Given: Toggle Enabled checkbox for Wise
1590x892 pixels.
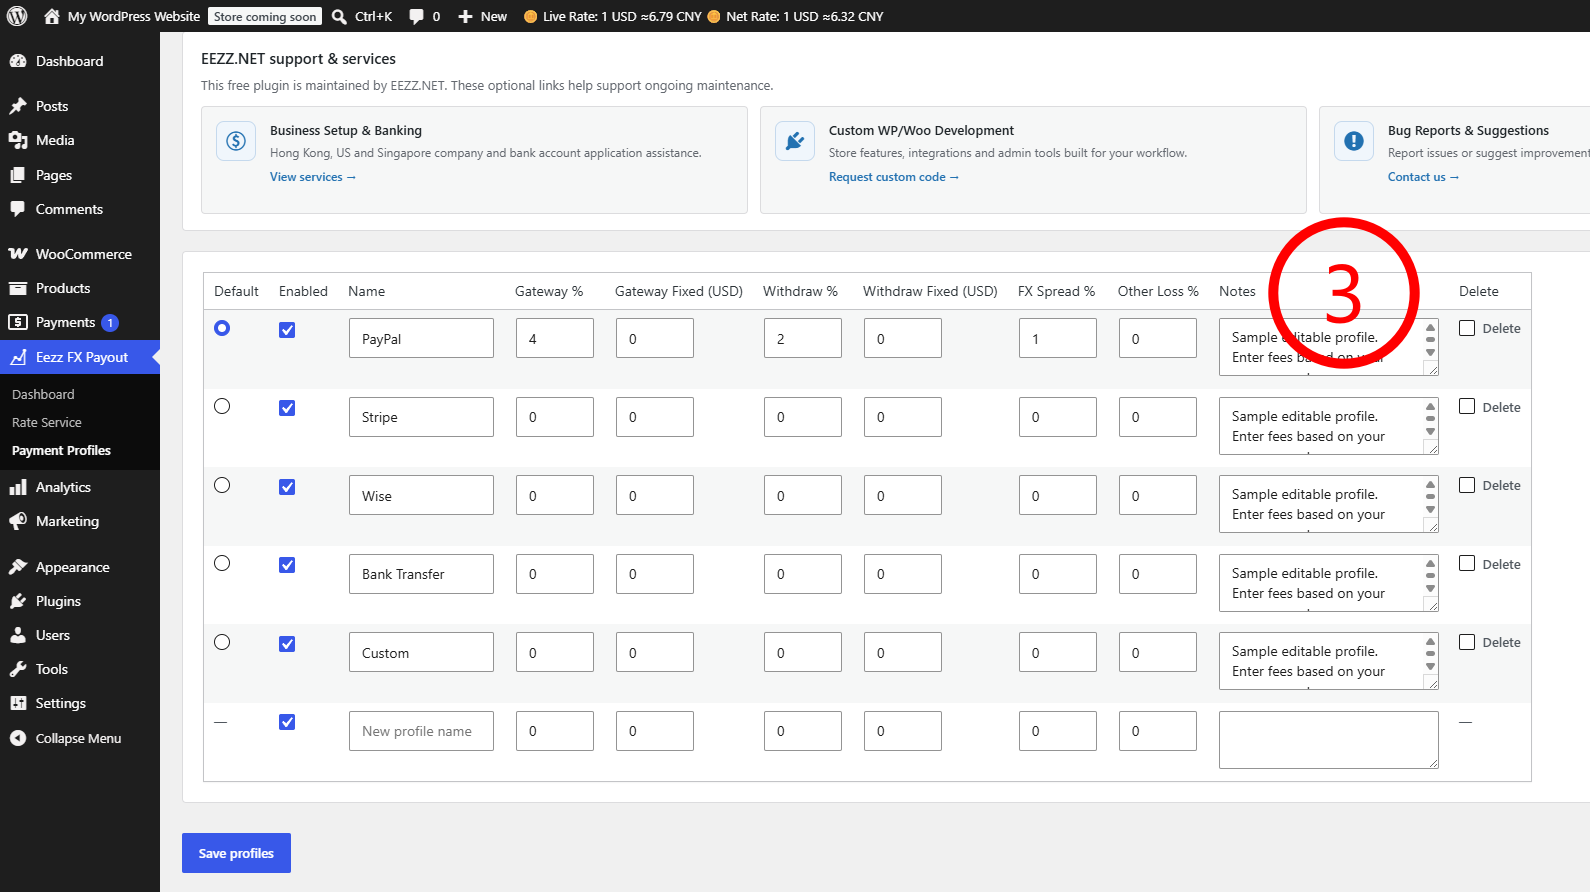Looking at the screenshot, I should click(x=287, y=487).
